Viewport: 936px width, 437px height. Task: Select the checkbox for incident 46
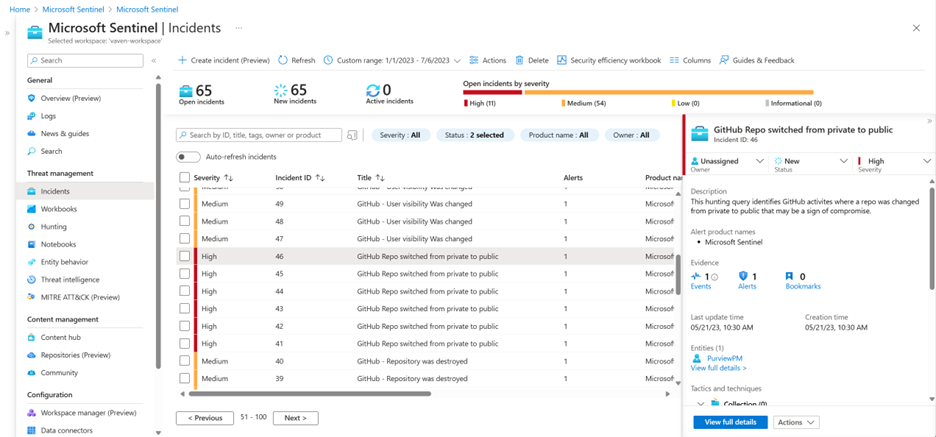click(x=184, y=256)
